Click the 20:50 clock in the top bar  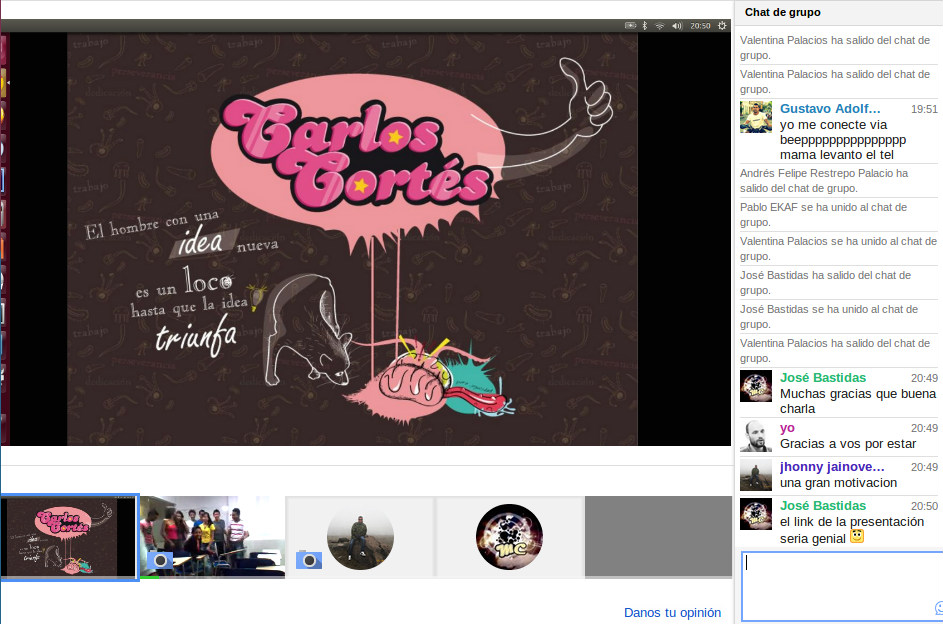point(700,26)
